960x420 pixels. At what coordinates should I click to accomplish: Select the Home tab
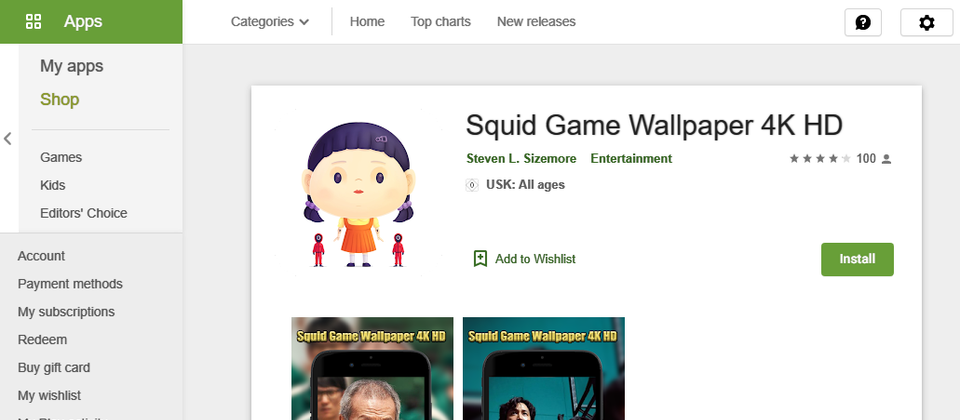[367, 21]
